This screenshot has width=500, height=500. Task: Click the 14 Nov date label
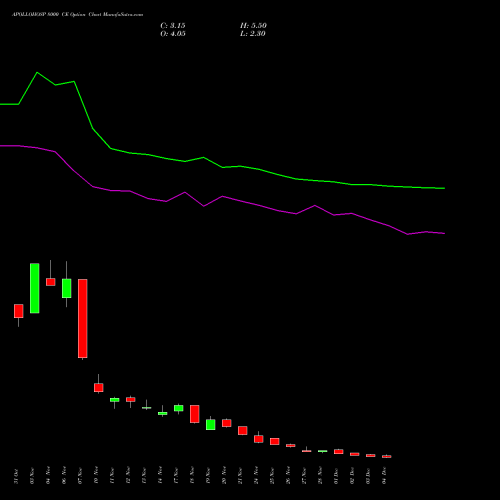[x=160, y=475]
